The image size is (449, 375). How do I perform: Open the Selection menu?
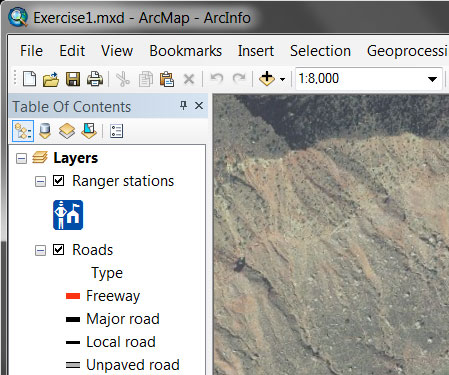(320, 51)
